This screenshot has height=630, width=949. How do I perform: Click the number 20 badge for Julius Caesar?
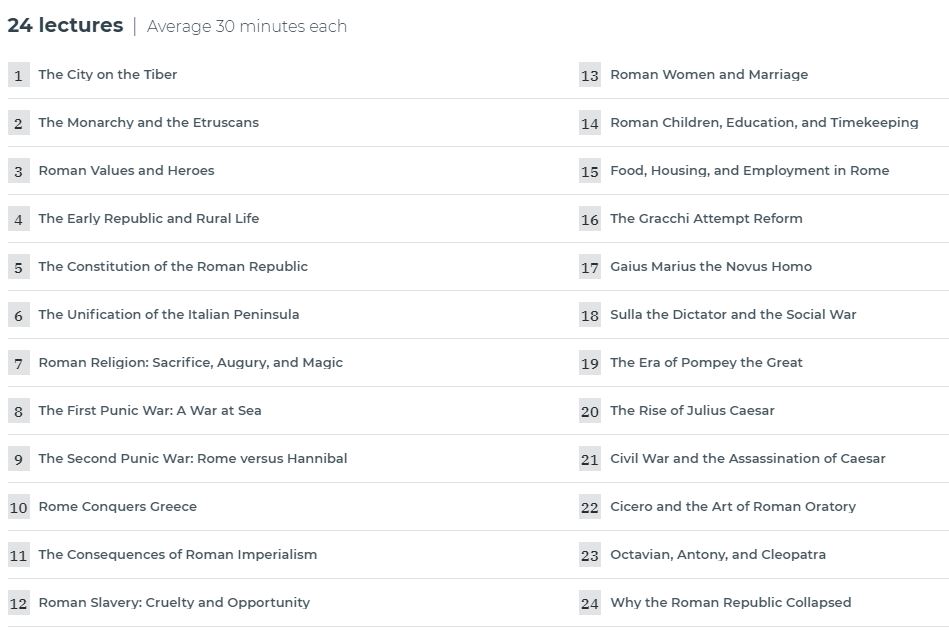click(x=590, y=411)
